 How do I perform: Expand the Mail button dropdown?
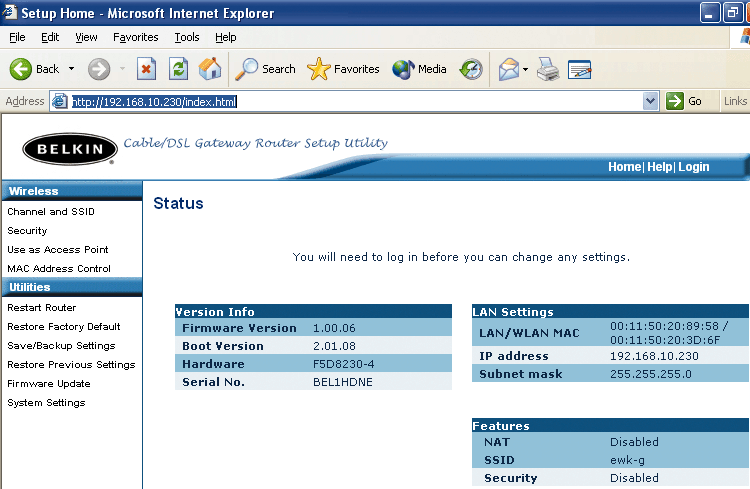point(525,69)
